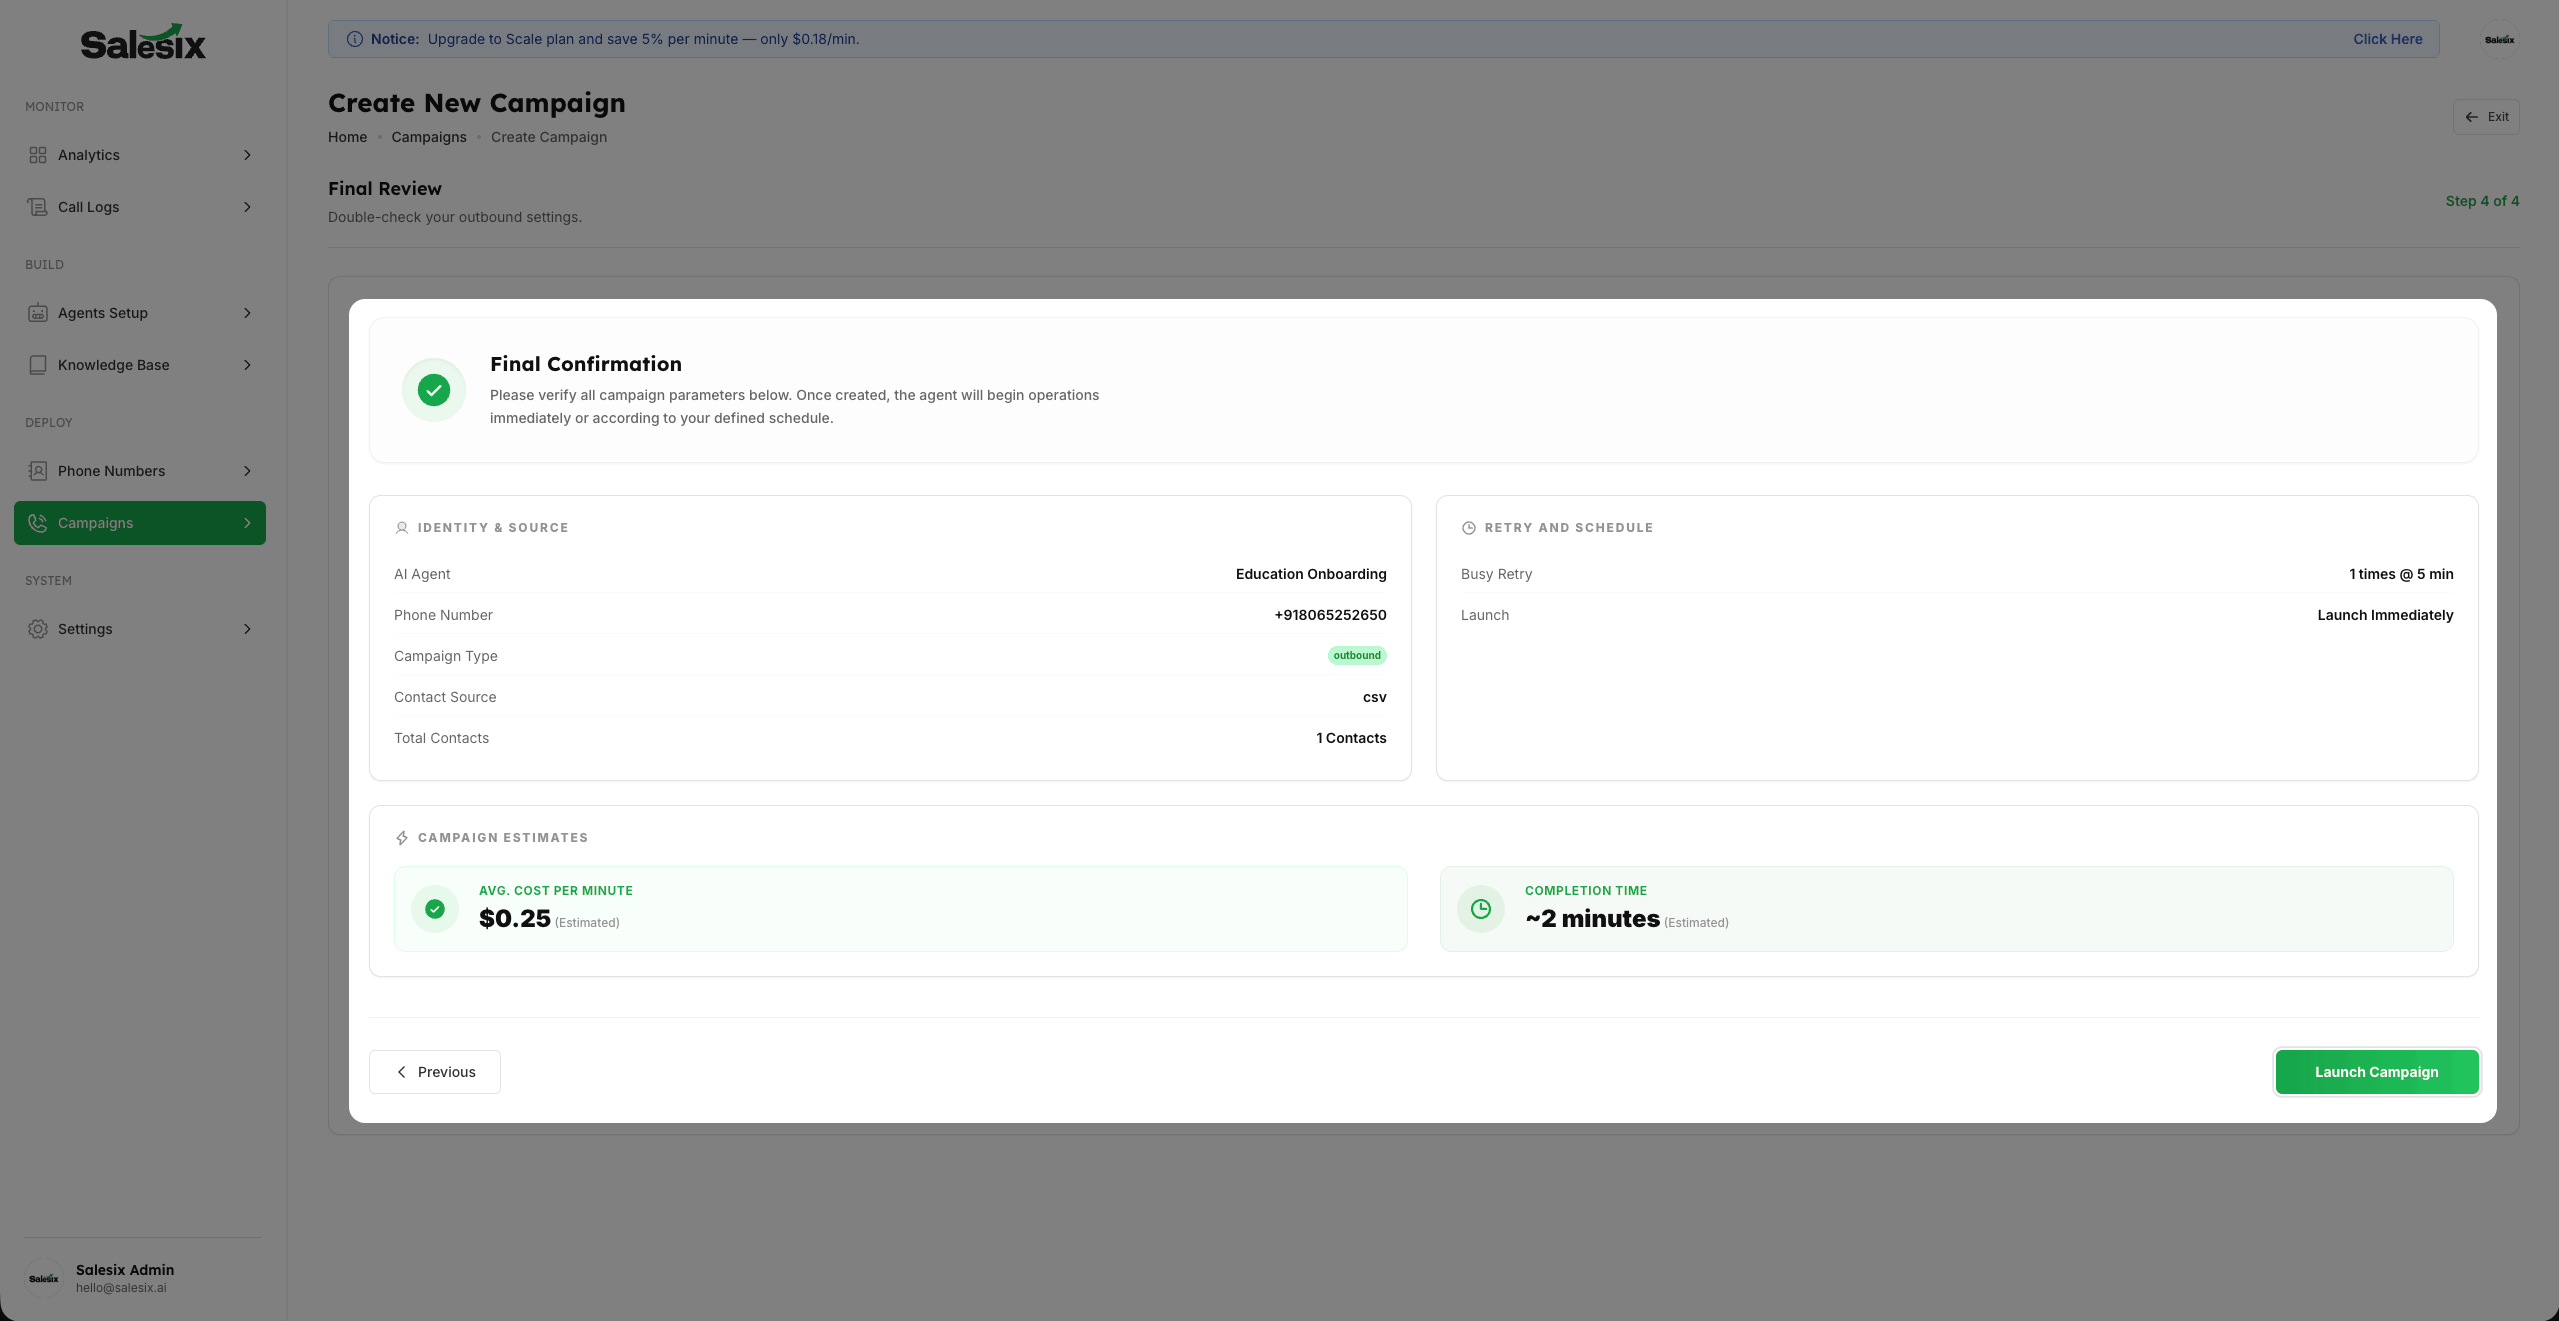Image resolution: width=2559 pixels, height=1321 pixels.
Task: Go back with Previous button
Action: [x=435, y=1072]
